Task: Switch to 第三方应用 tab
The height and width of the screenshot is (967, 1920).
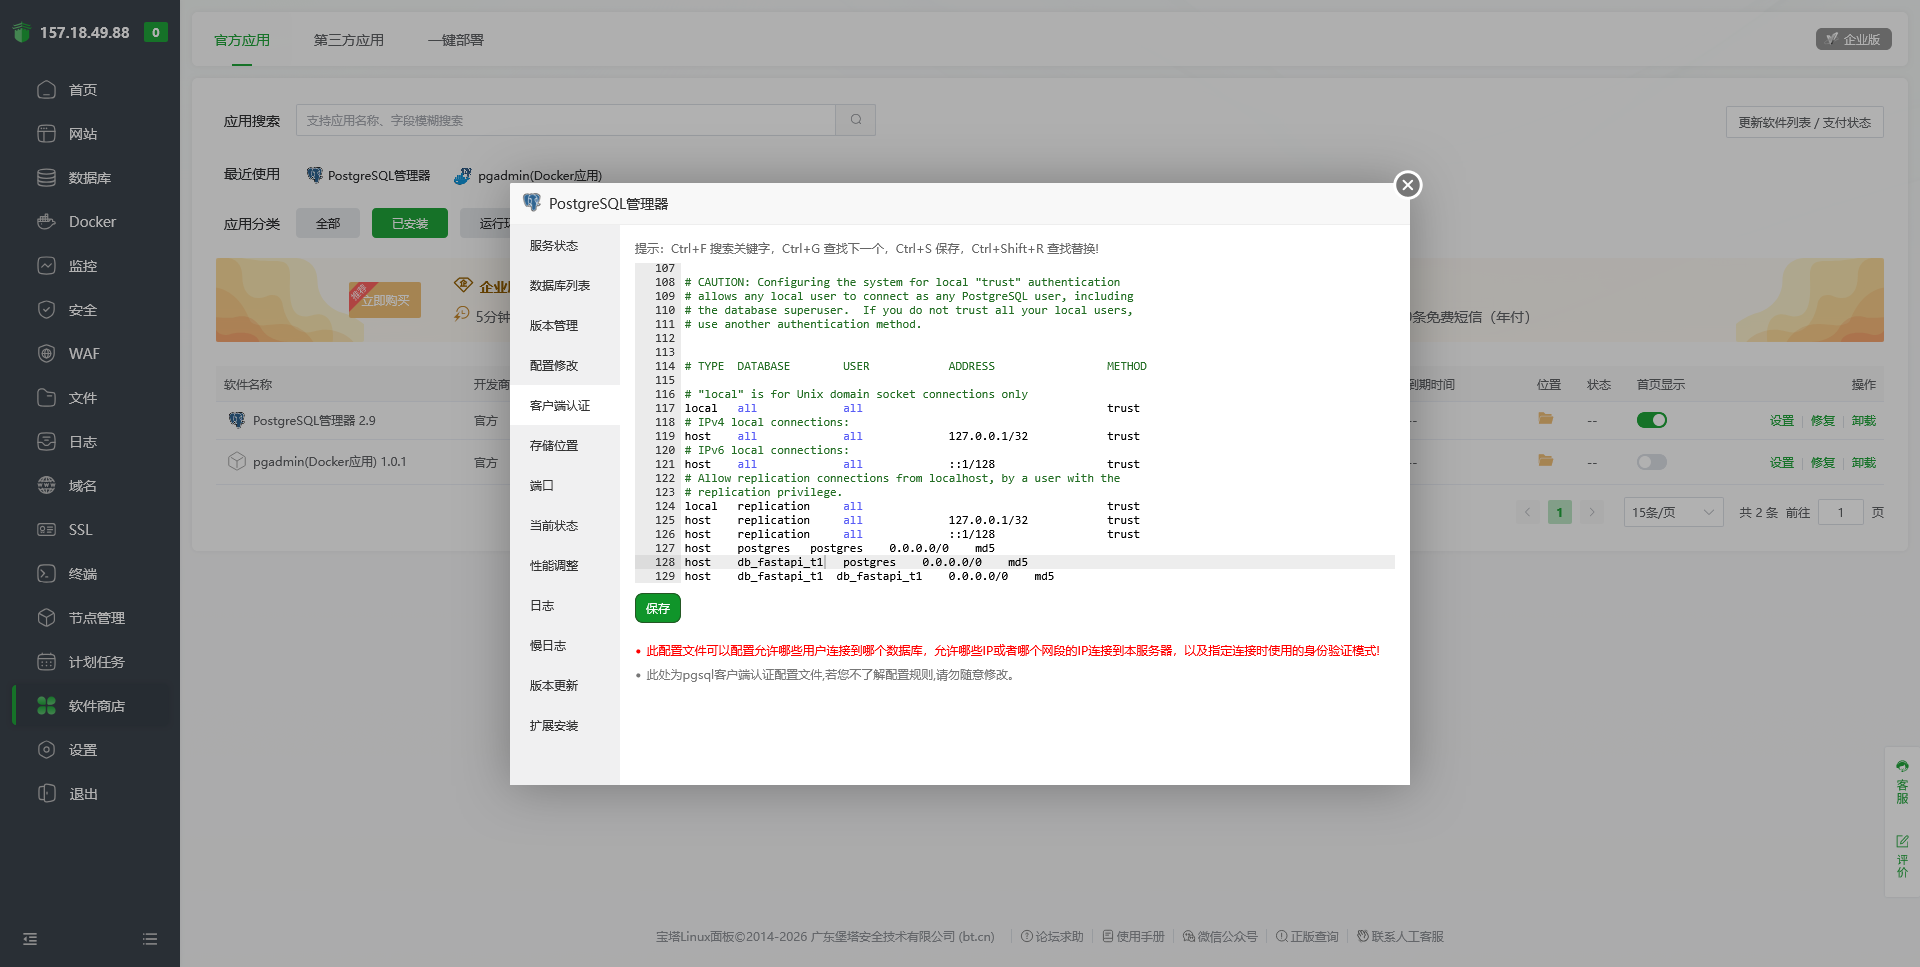Action: 349,40
